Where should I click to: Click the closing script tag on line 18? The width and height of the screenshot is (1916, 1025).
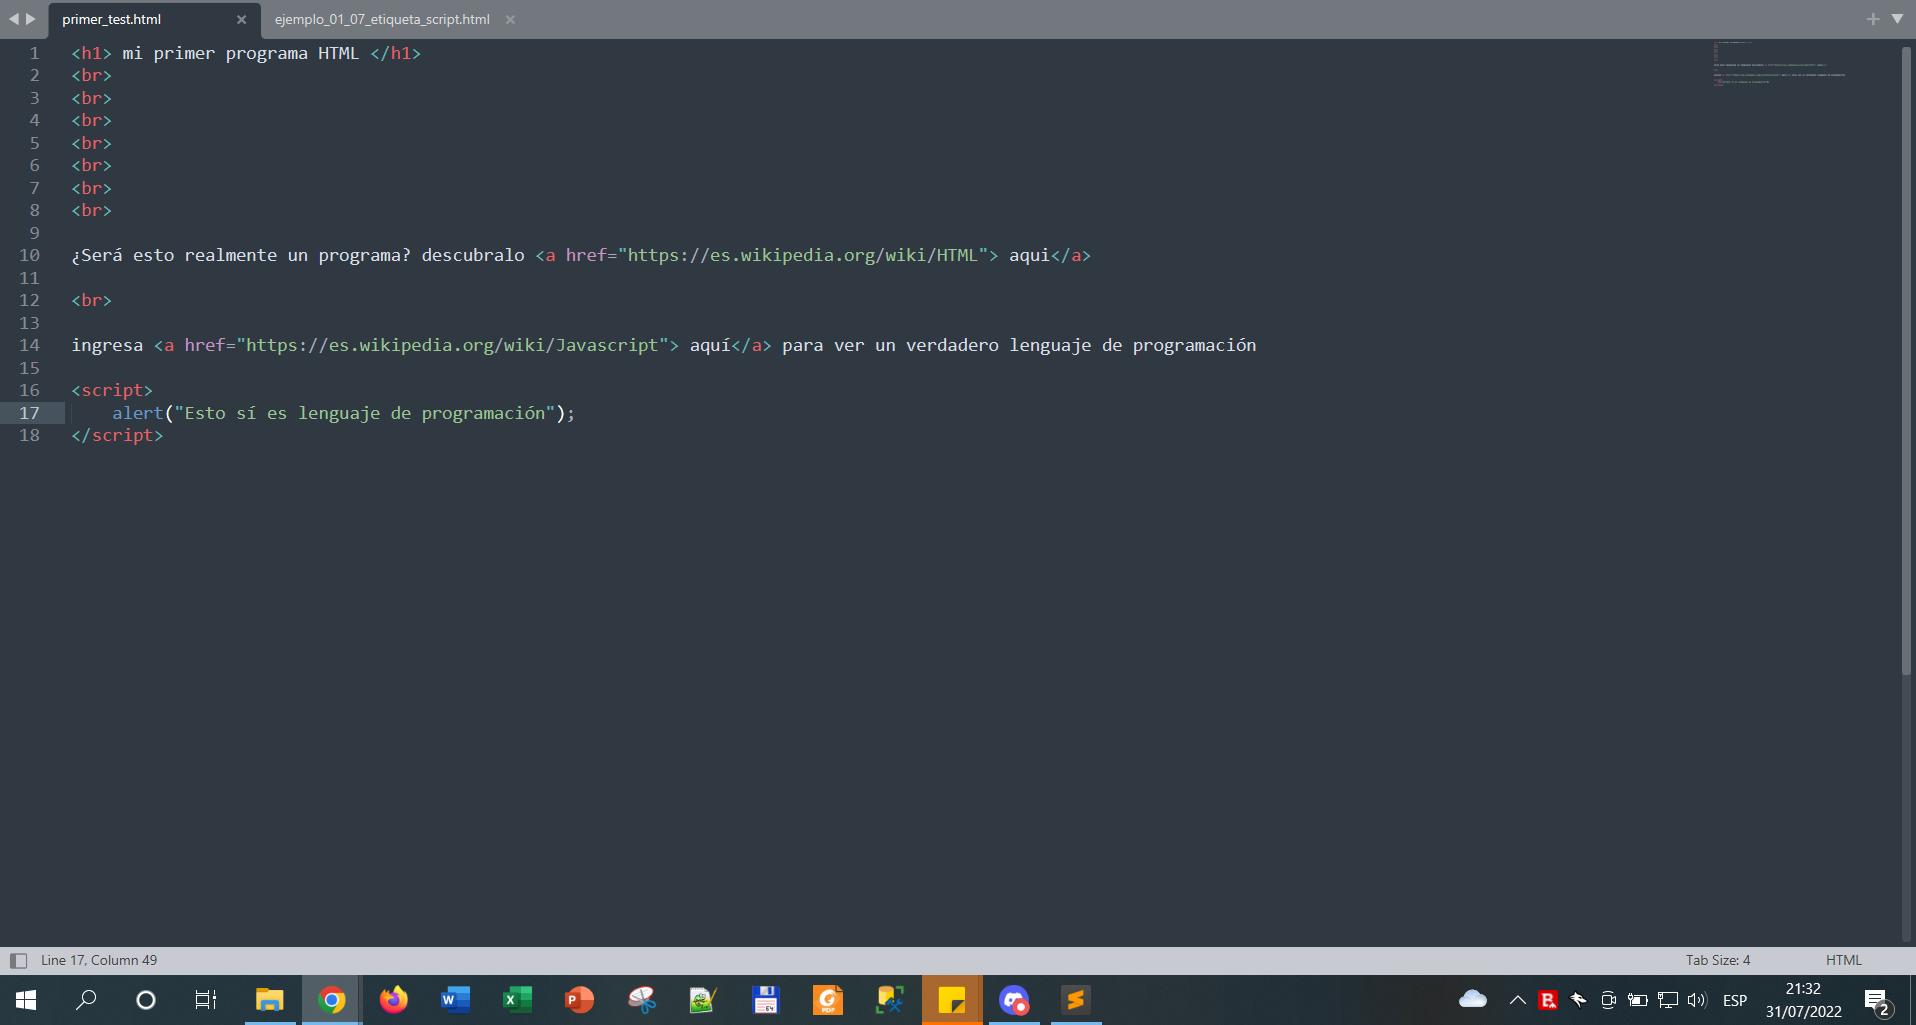[117, 435]
